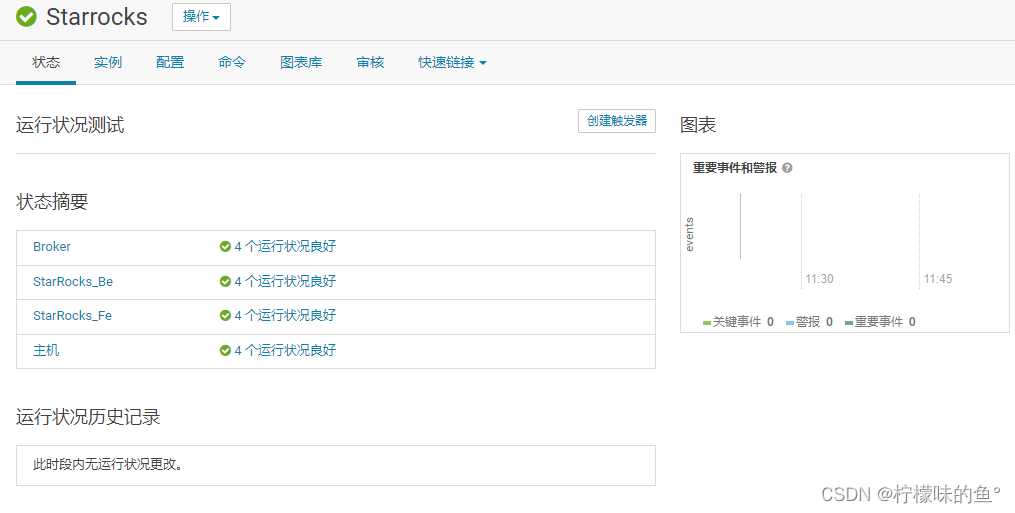Image resolution: width=1015 pixels, height=513 pixels.
Task: Click the green check icon in StarRocks_Fe row
Action: point(225,315)
